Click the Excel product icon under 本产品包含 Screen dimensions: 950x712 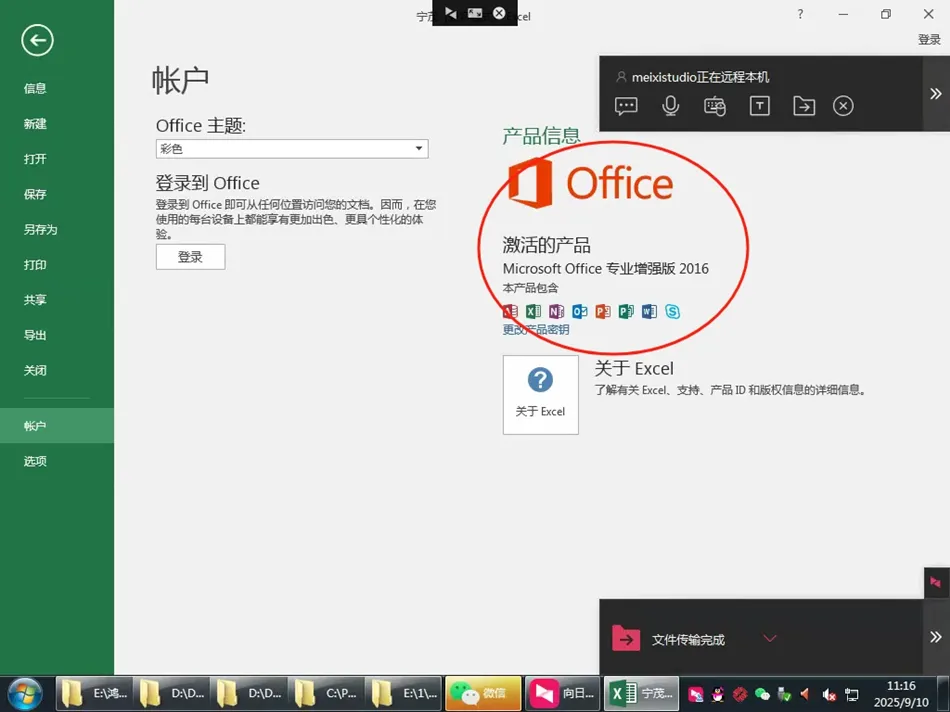pos(533,311)
